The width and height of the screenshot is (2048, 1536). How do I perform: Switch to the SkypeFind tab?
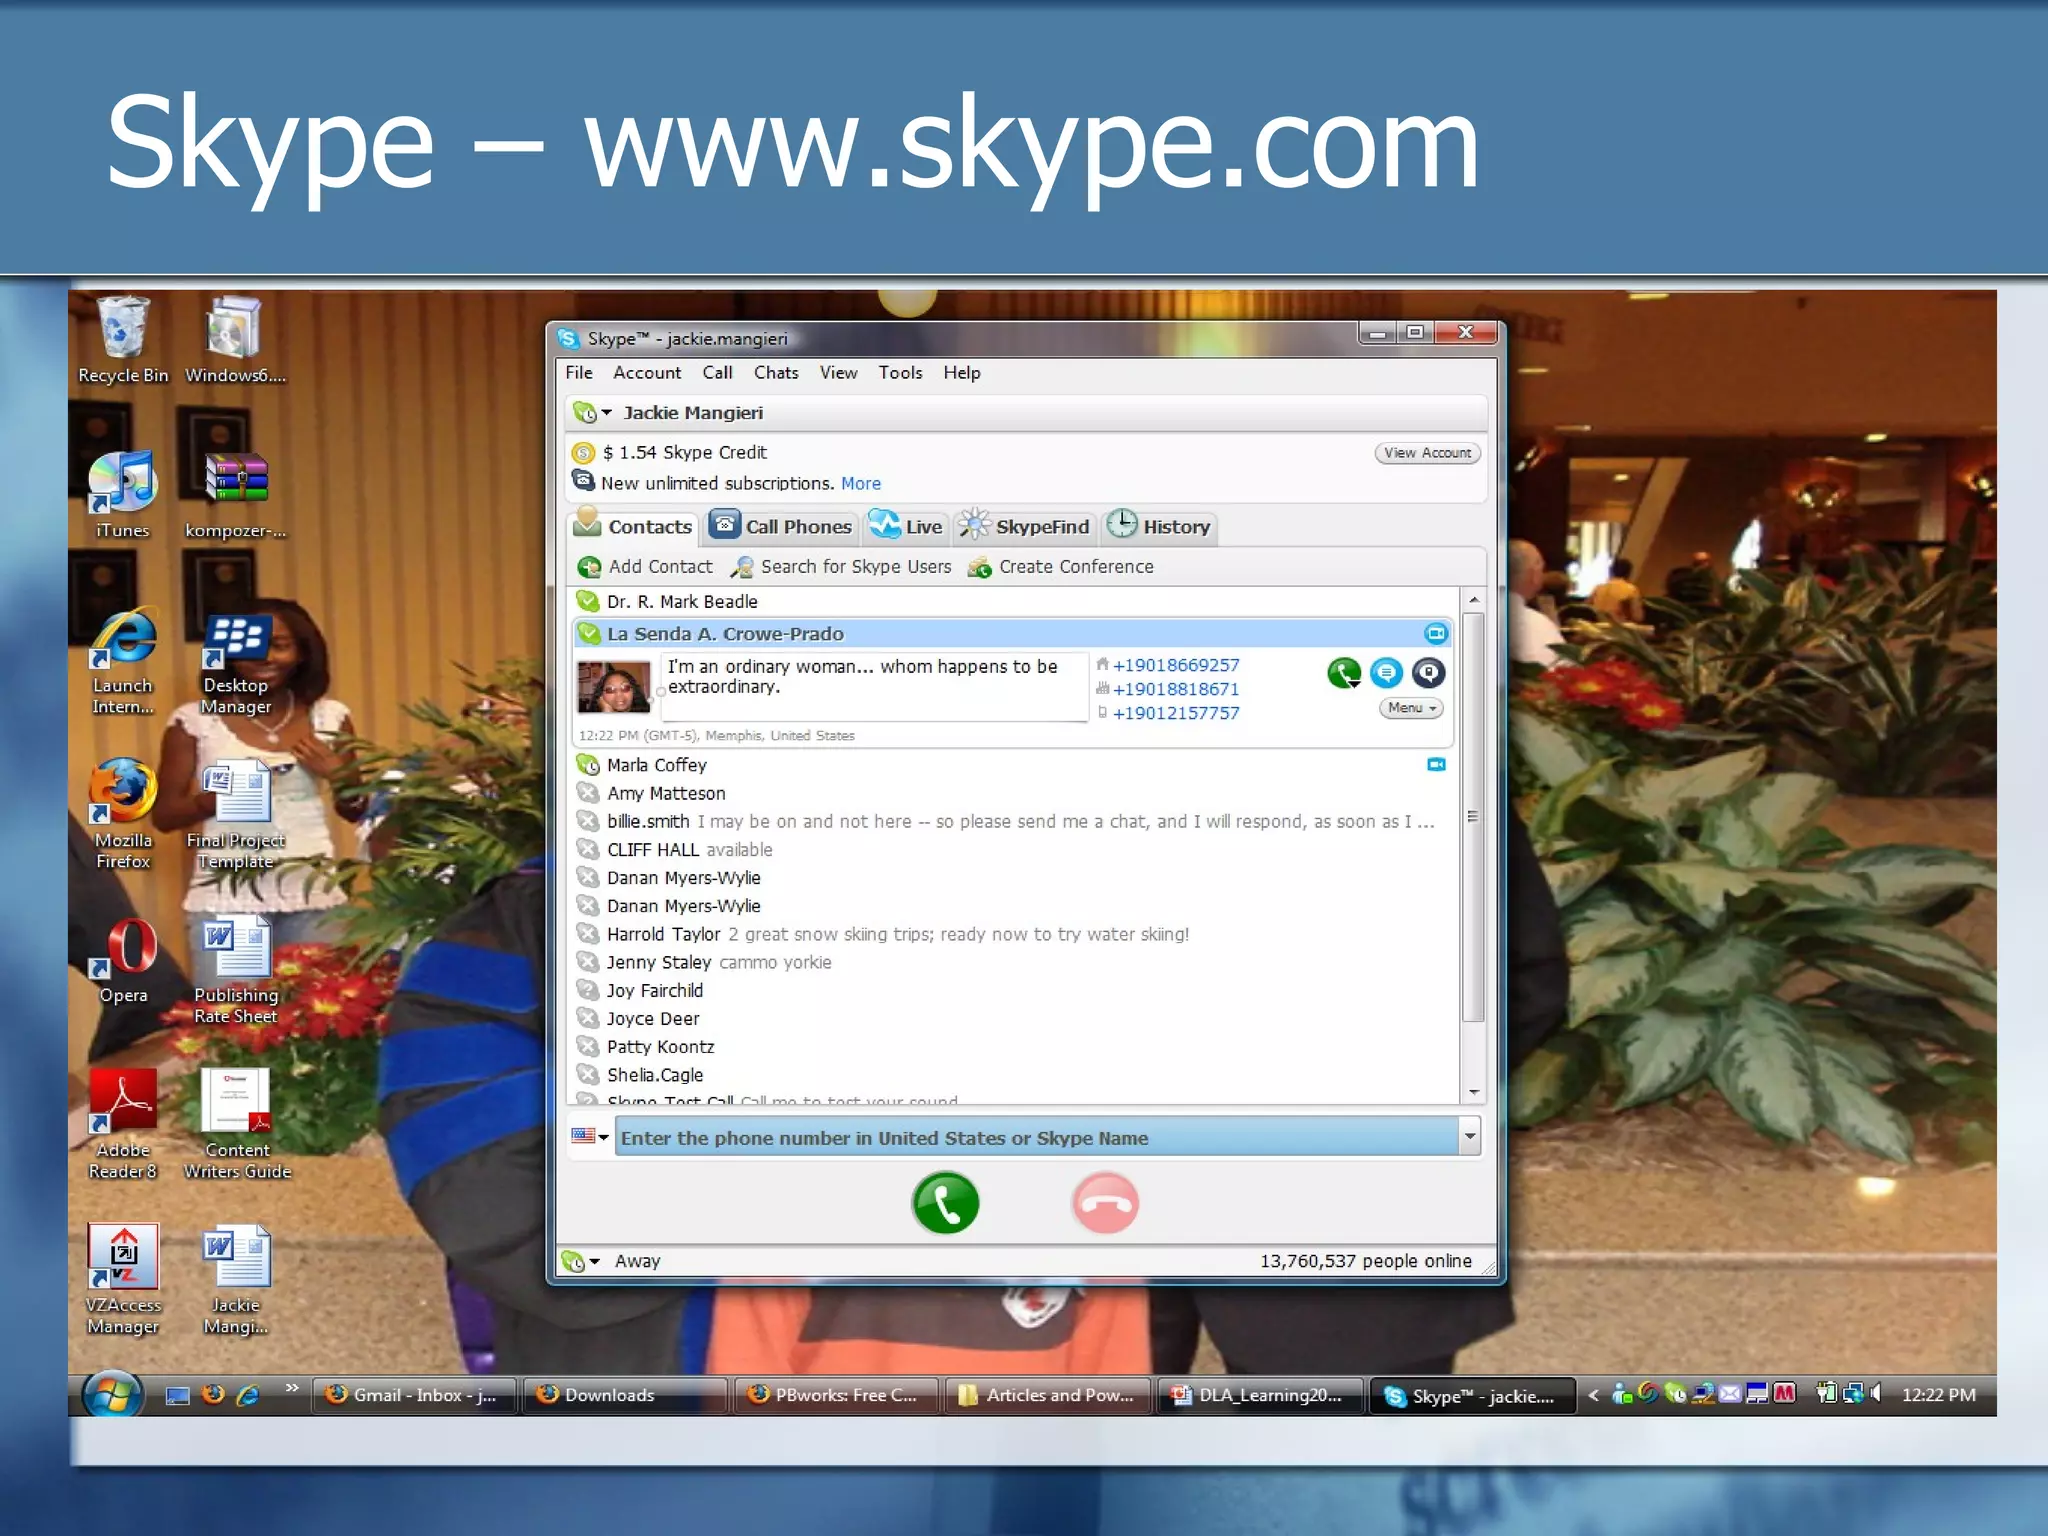(1024, 526)
